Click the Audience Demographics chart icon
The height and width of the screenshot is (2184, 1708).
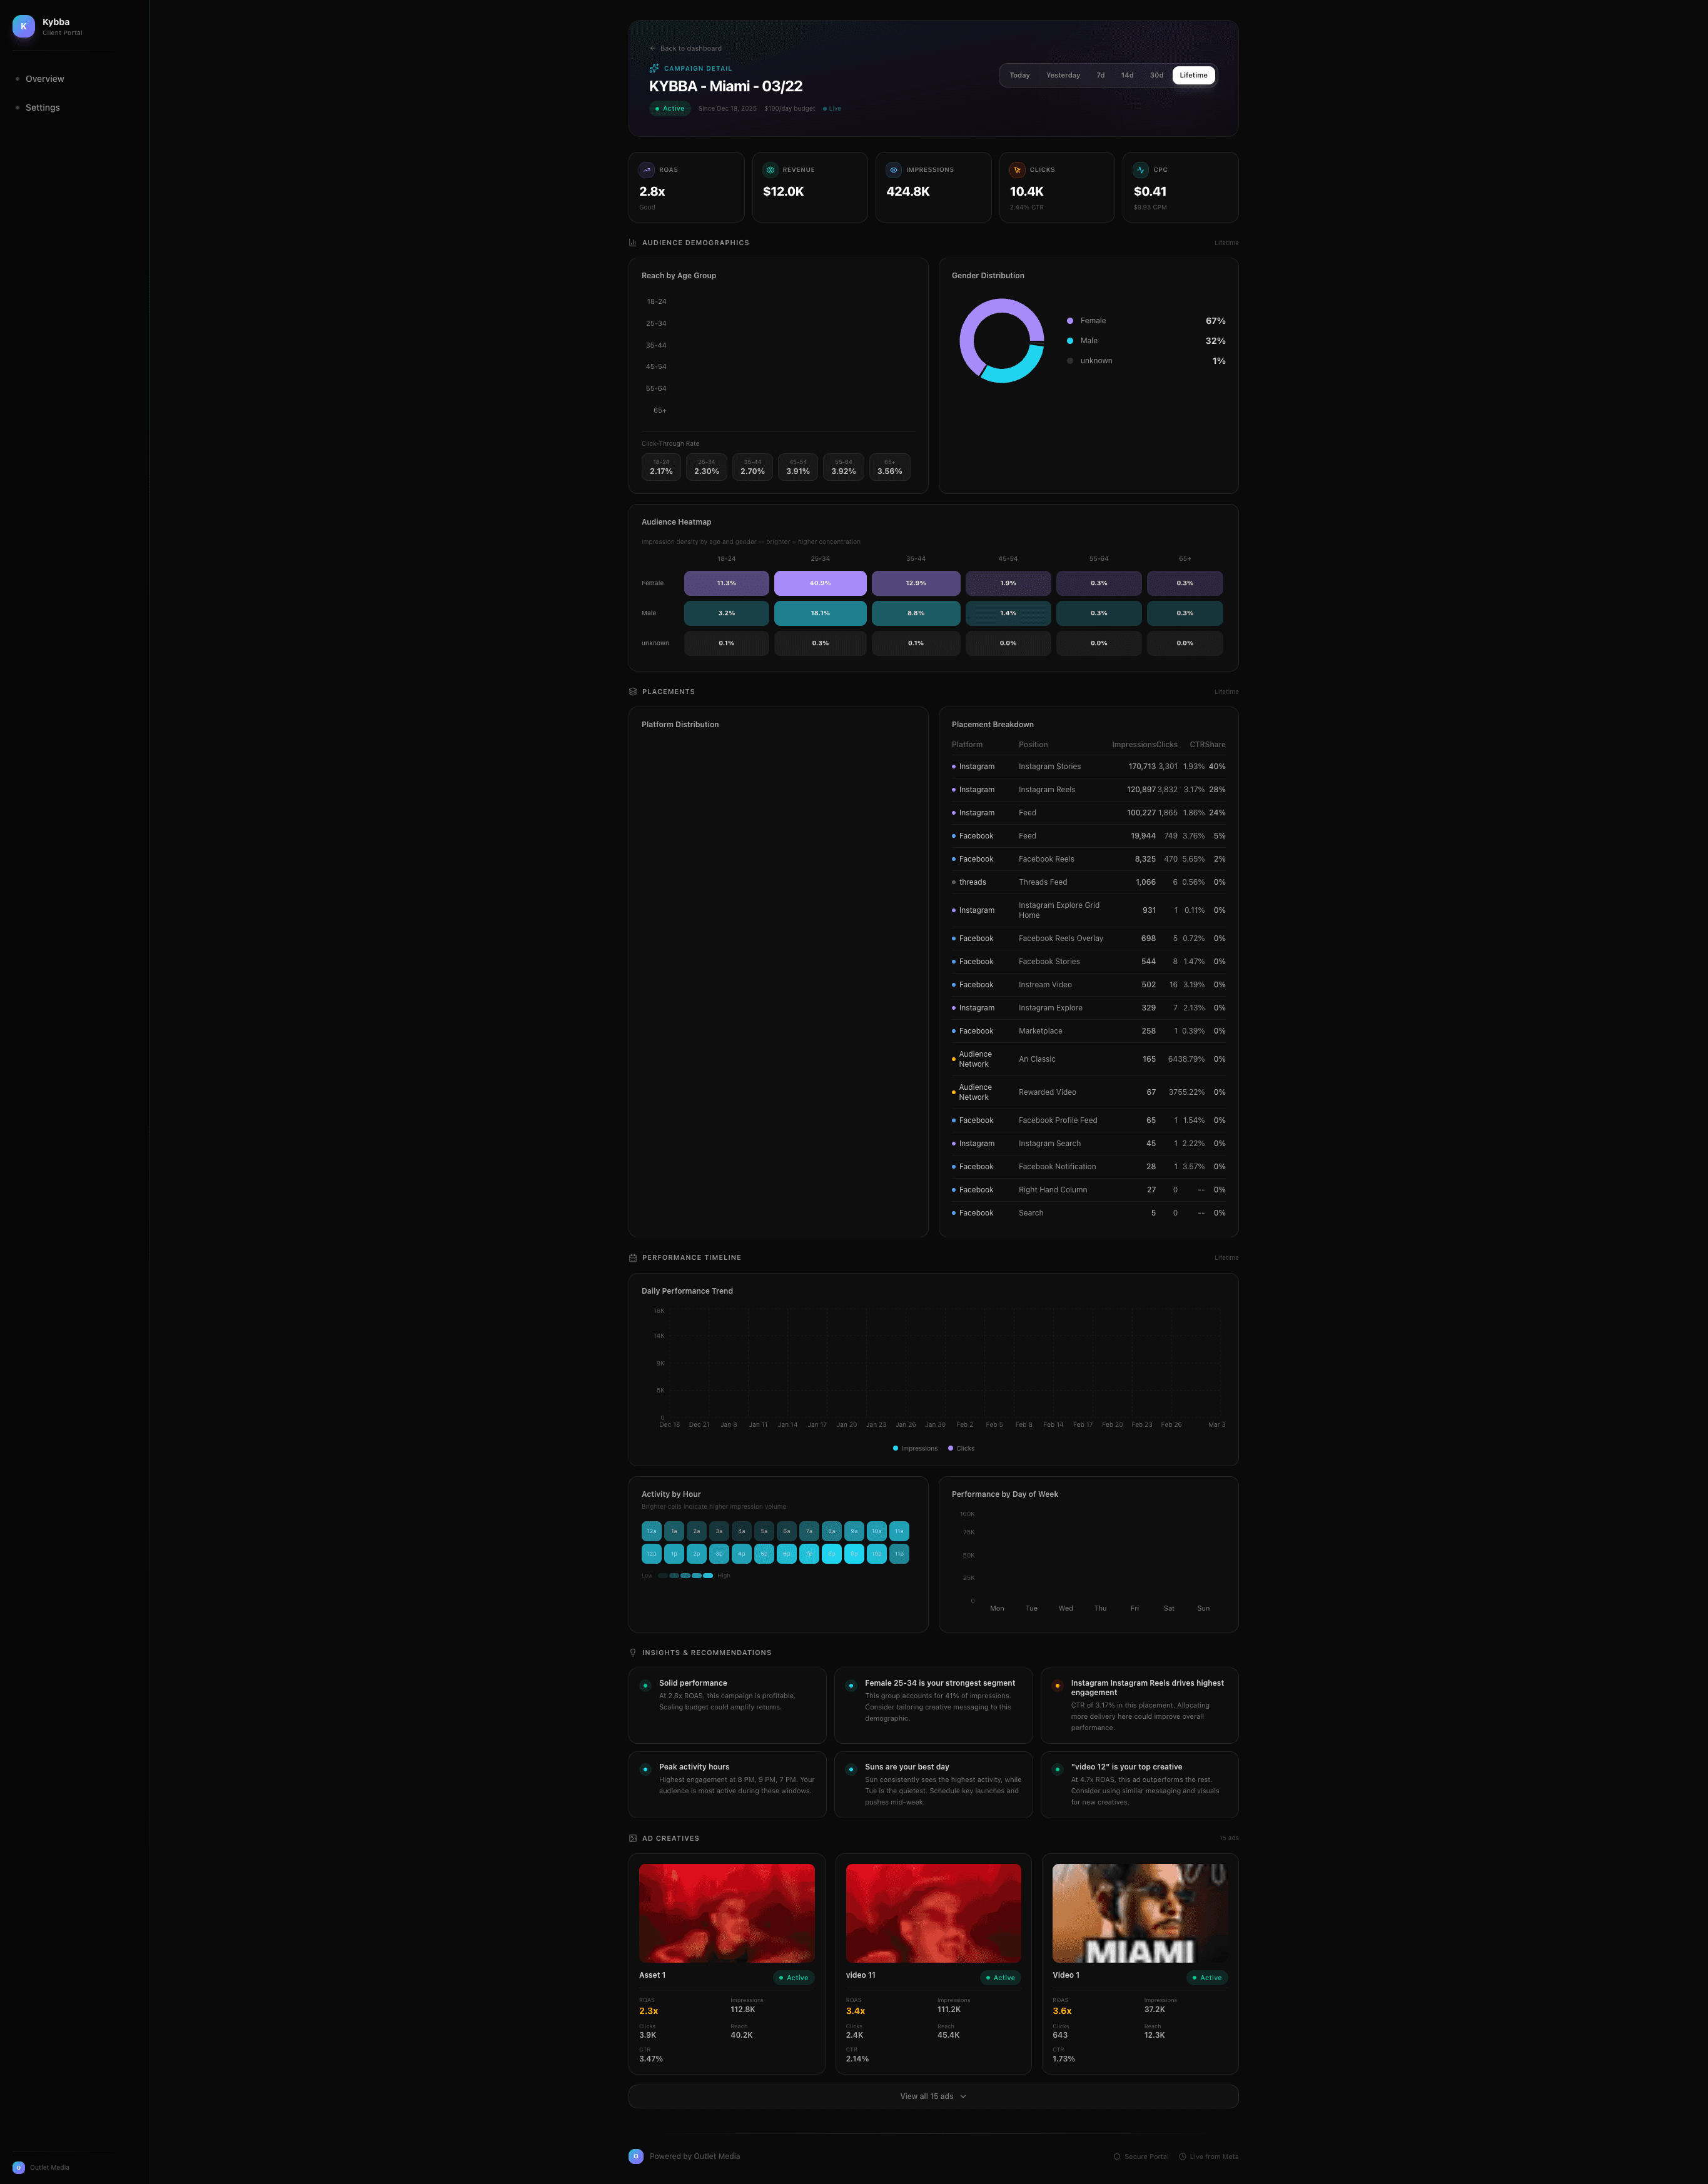coord(633,242)
